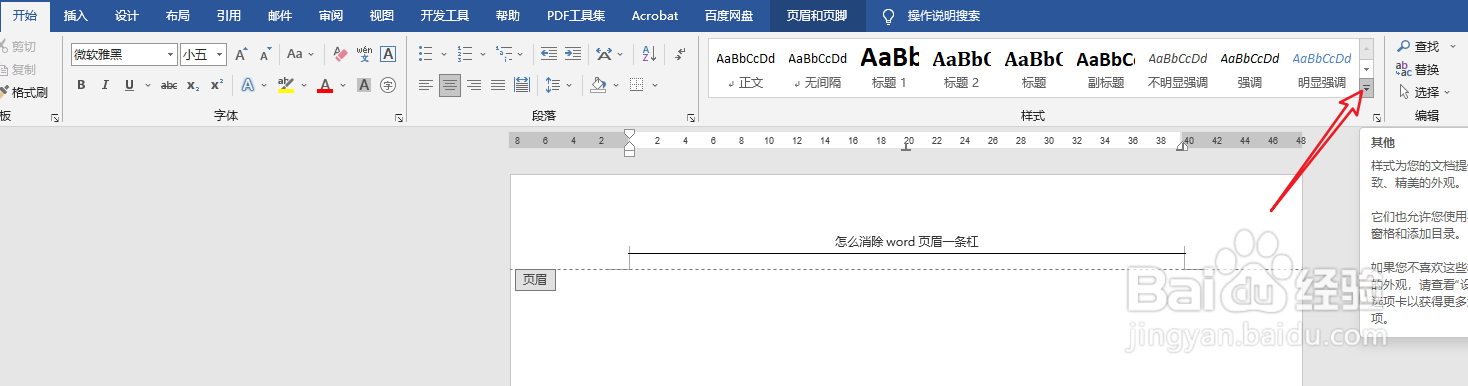Screen dimensions: 1468x386
Task: Open the font size dropdown (小五)
Action: [x=219, y=54]
